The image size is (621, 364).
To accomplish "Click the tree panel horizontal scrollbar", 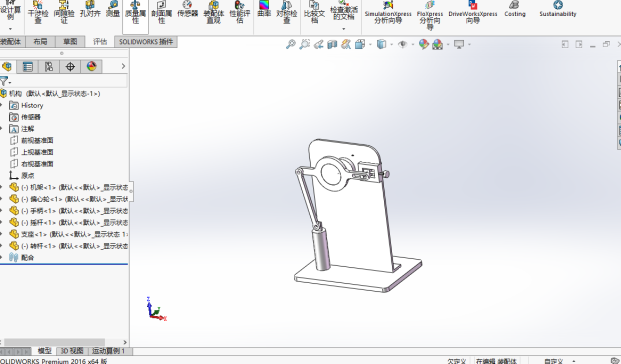I will point(54,342).
